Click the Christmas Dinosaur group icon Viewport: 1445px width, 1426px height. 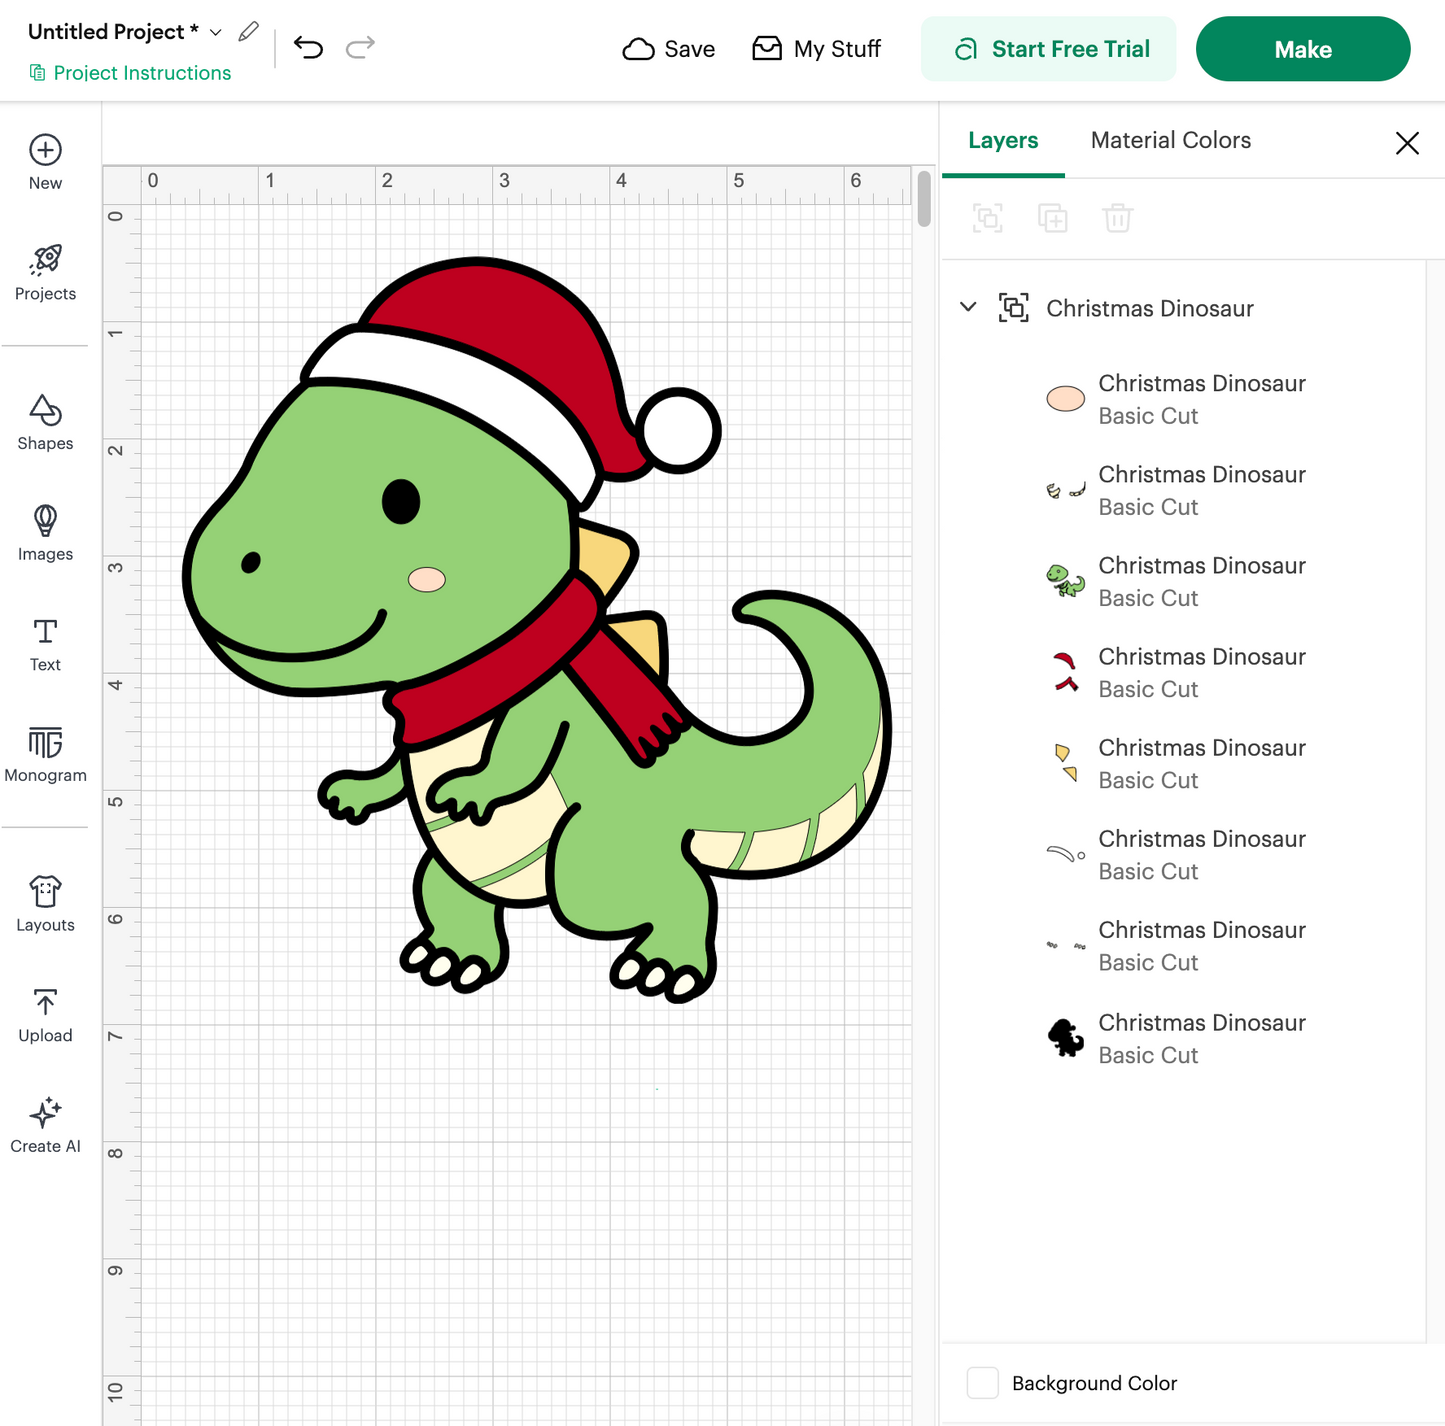click(1013, 308)
